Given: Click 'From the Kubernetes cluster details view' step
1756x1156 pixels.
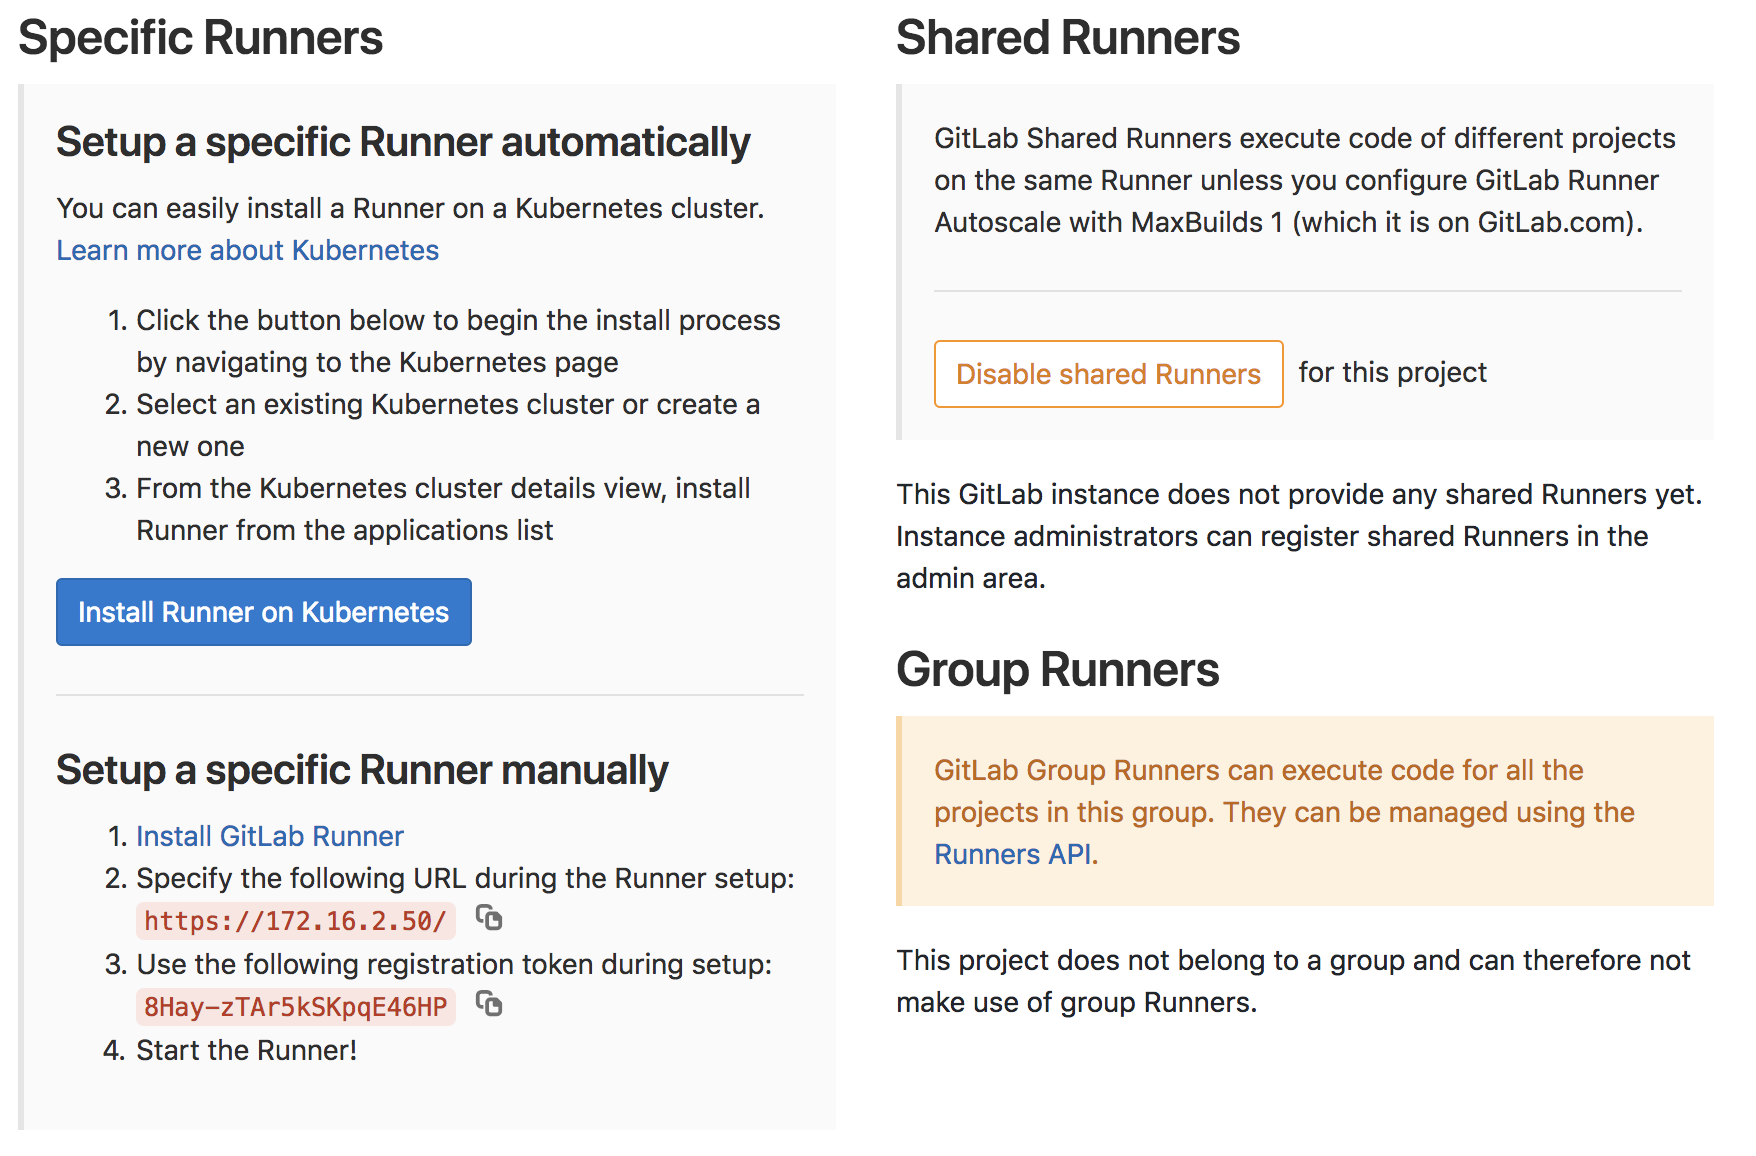Looking at the screenshot, I should [443, 509].
